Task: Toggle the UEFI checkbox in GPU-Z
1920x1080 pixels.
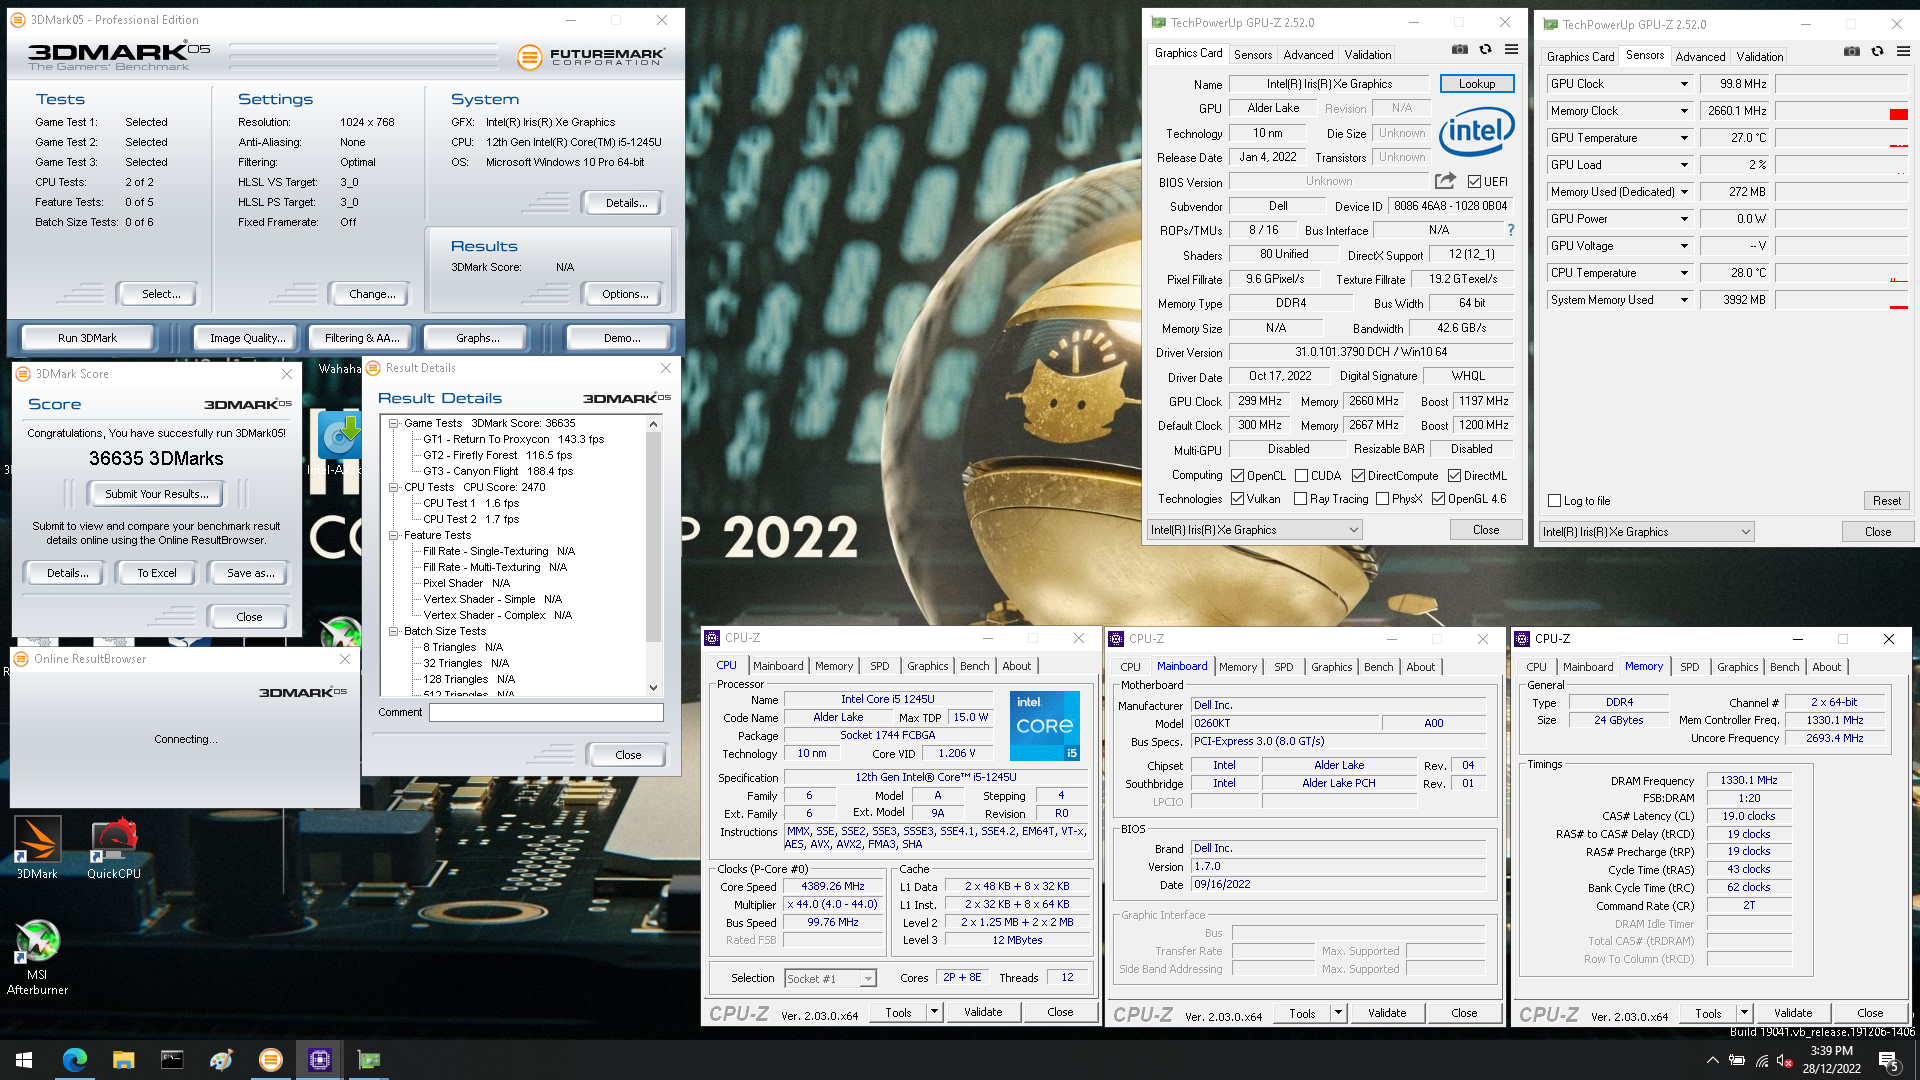Action: (x=1474, y=182)
